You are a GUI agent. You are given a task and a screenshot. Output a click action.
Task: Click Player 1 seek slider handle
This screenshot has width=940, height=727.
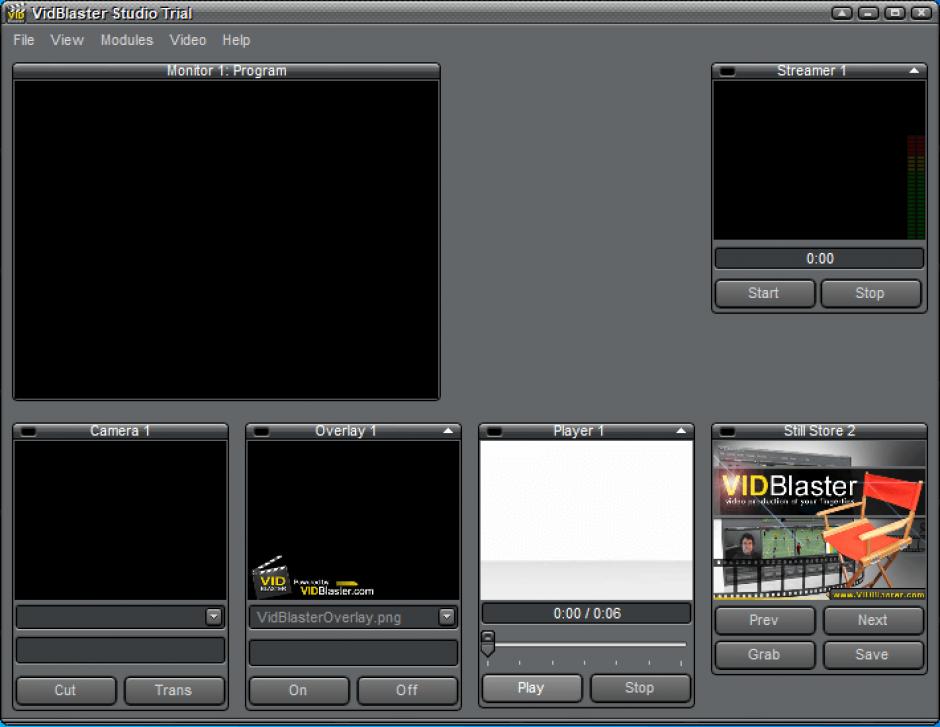pyautogui.click(x=488, y=644)
